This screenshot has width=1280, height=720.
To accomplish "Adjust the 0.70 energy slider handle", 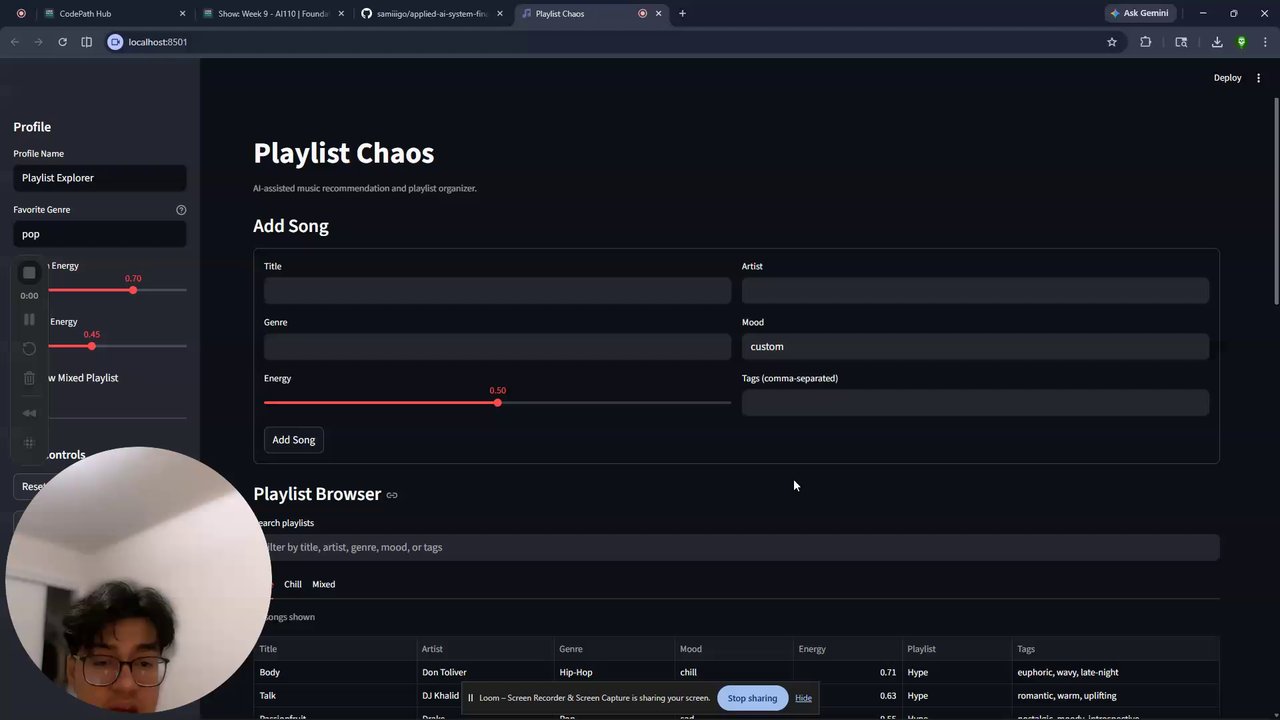I will click(x=132, y=290).
